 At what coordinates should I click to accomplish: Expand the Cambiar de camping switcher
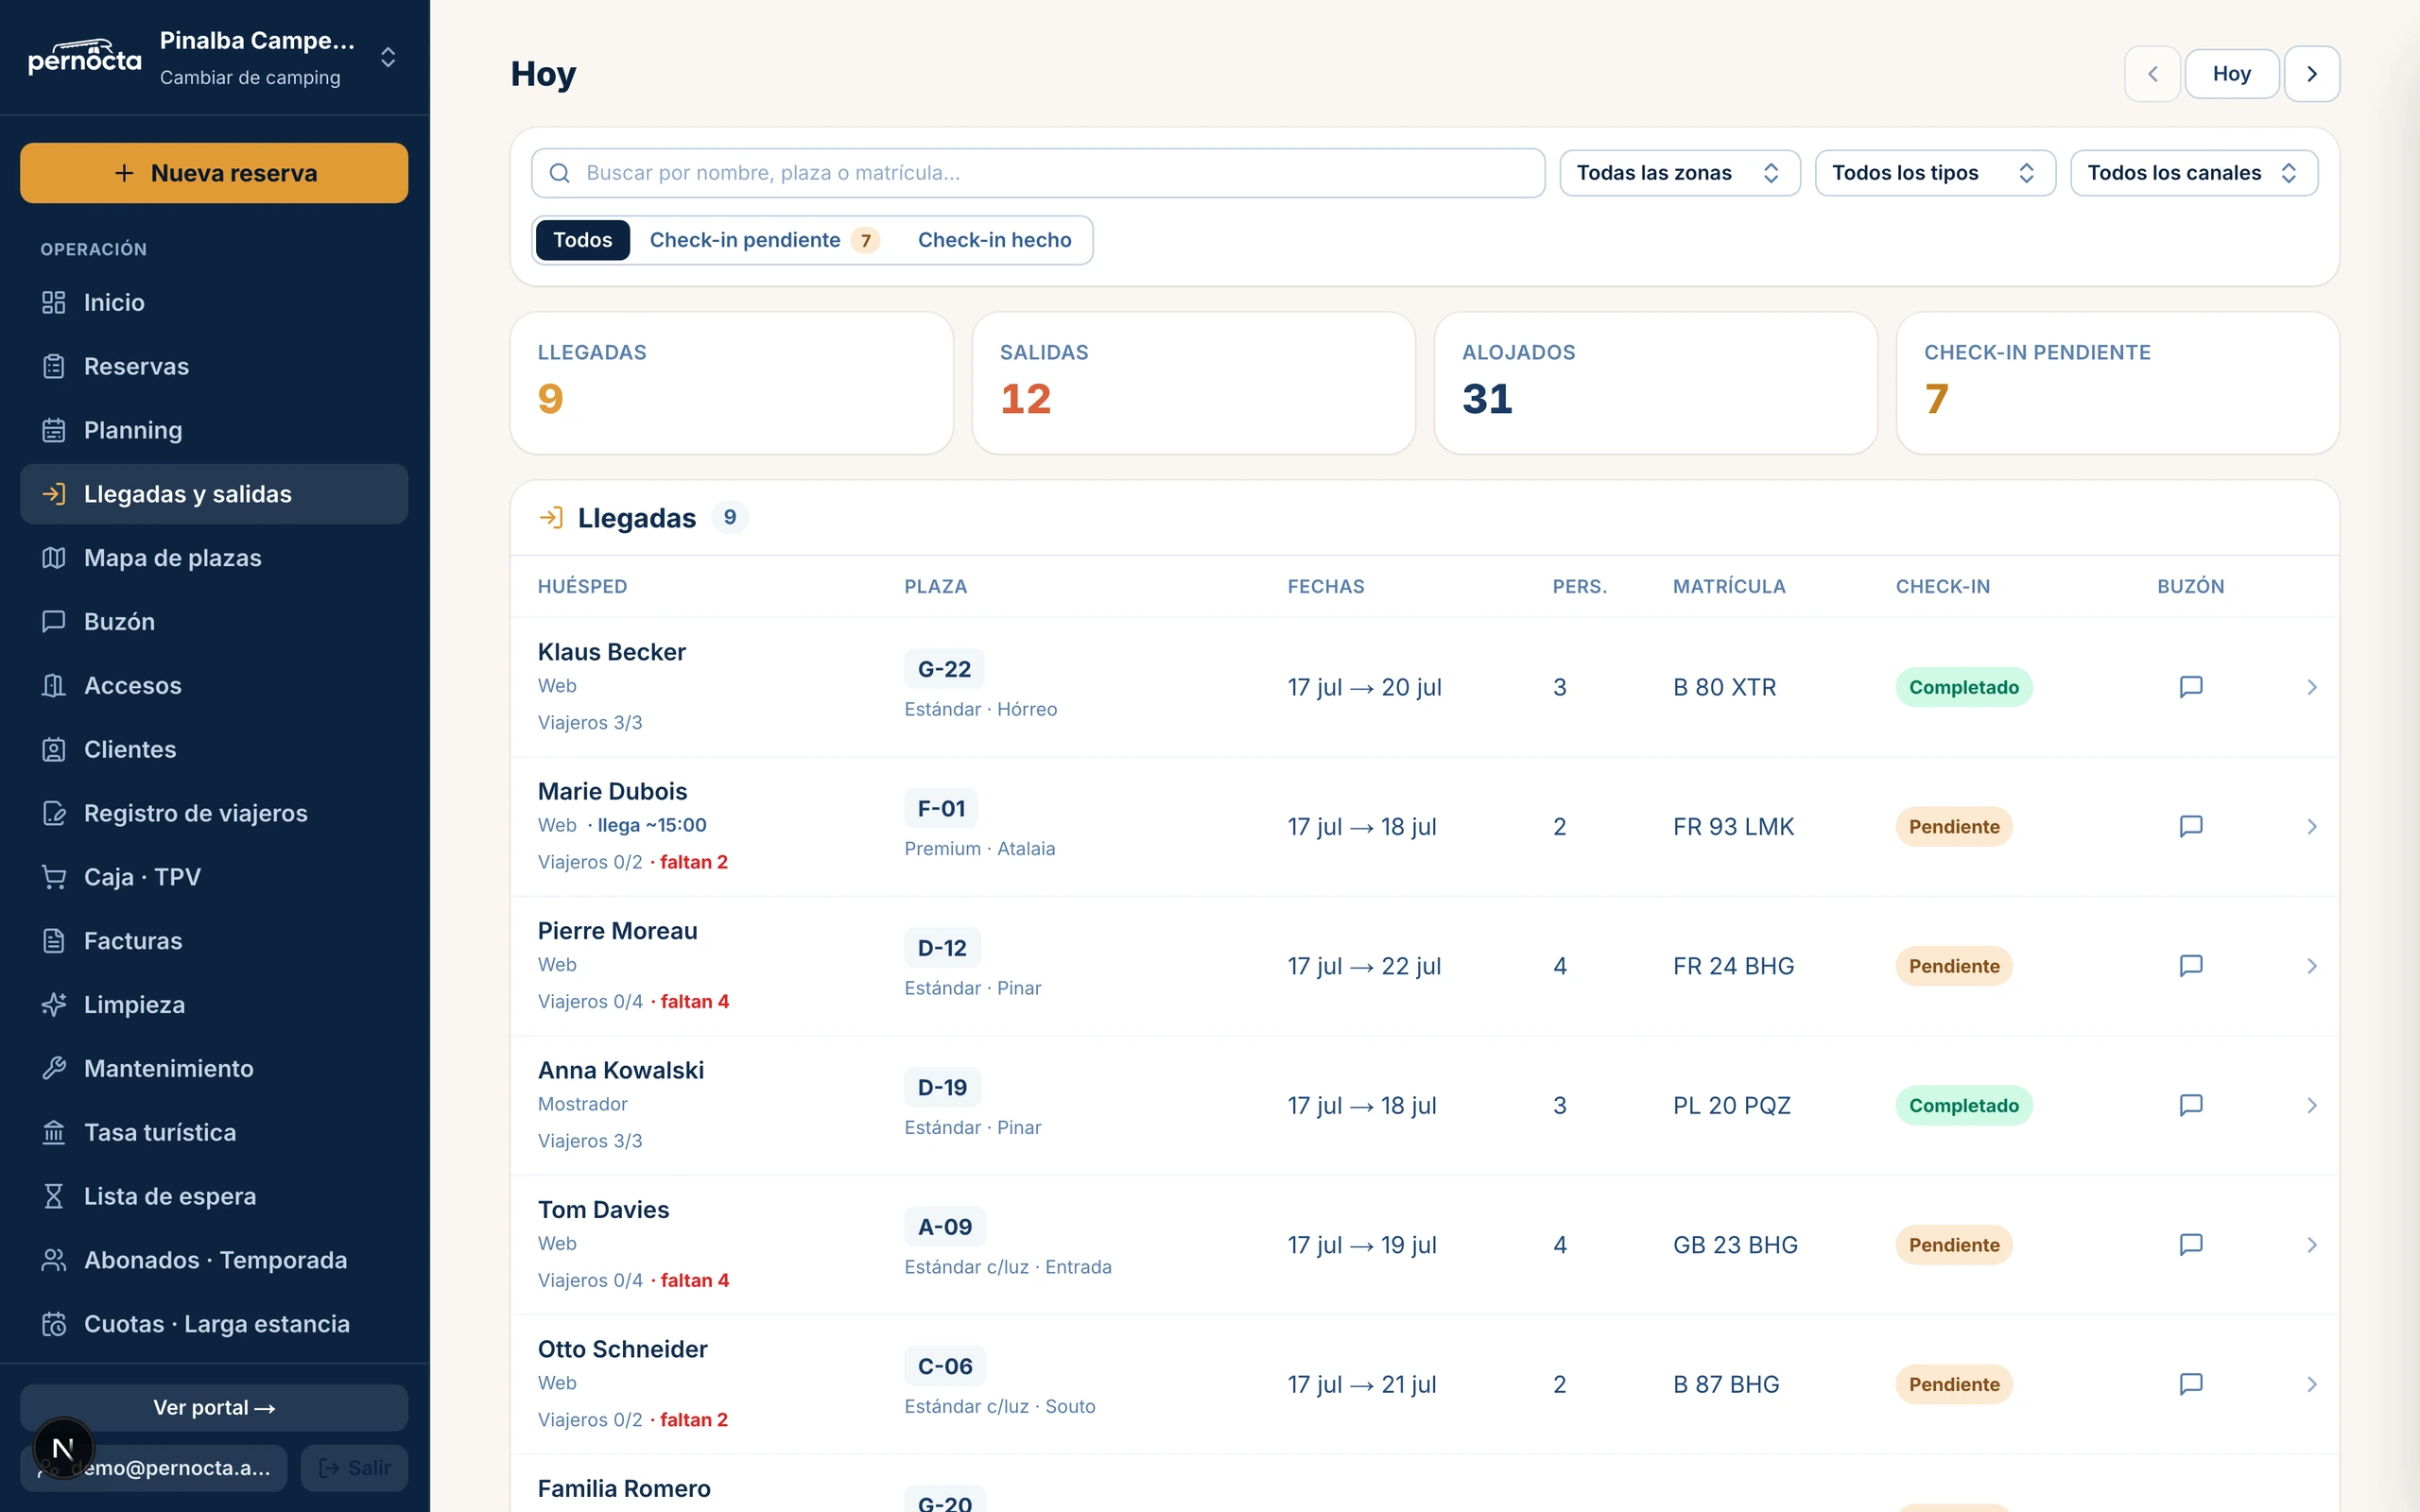click(x=388, y=58)
